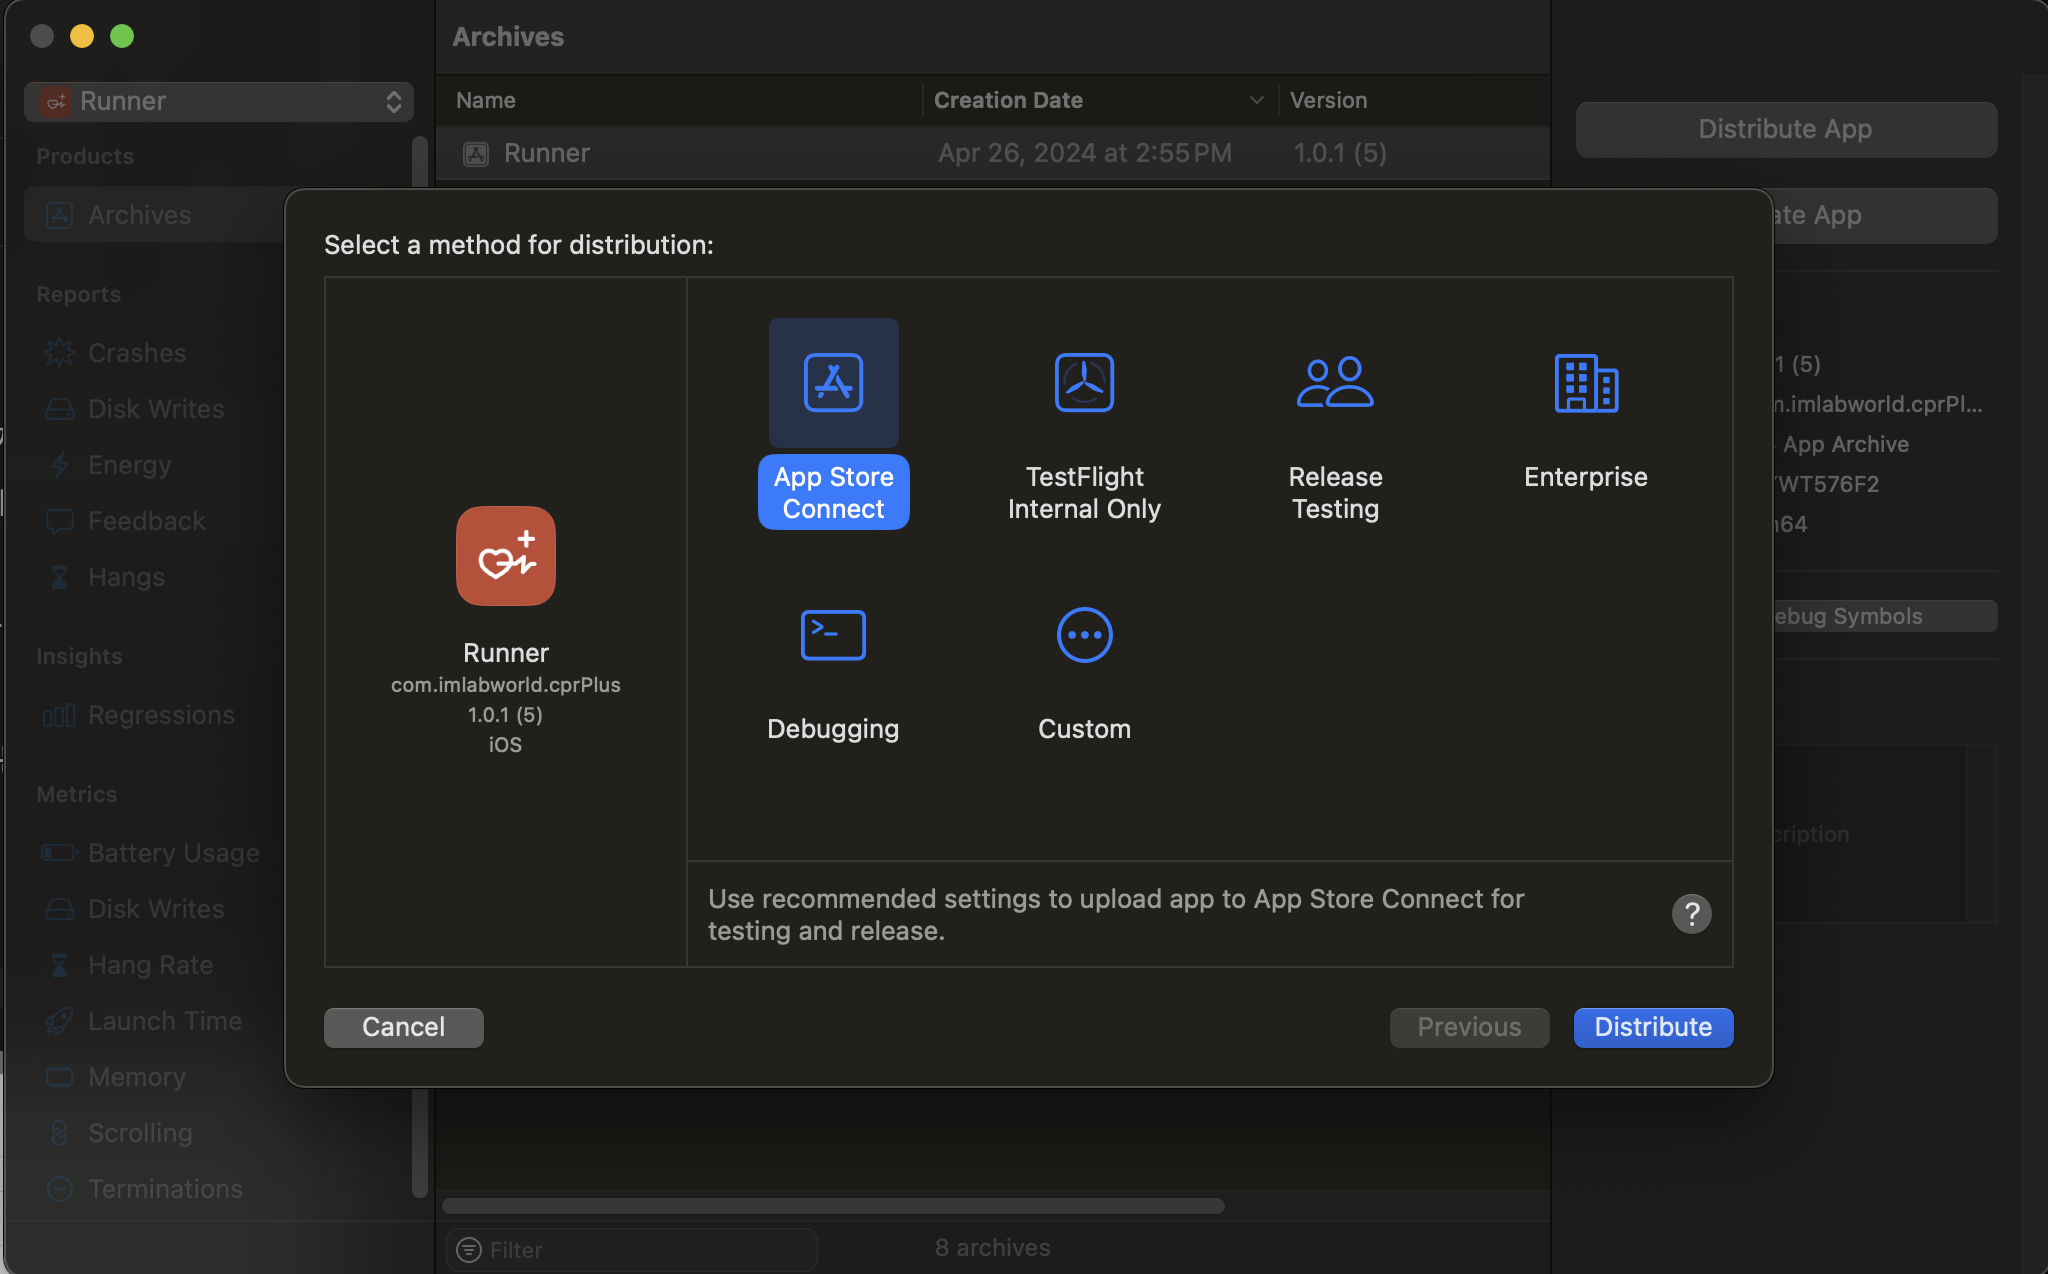2048x1274 pixels.
Task: Cancel the distribution dialog
Action: point(404,1027)
